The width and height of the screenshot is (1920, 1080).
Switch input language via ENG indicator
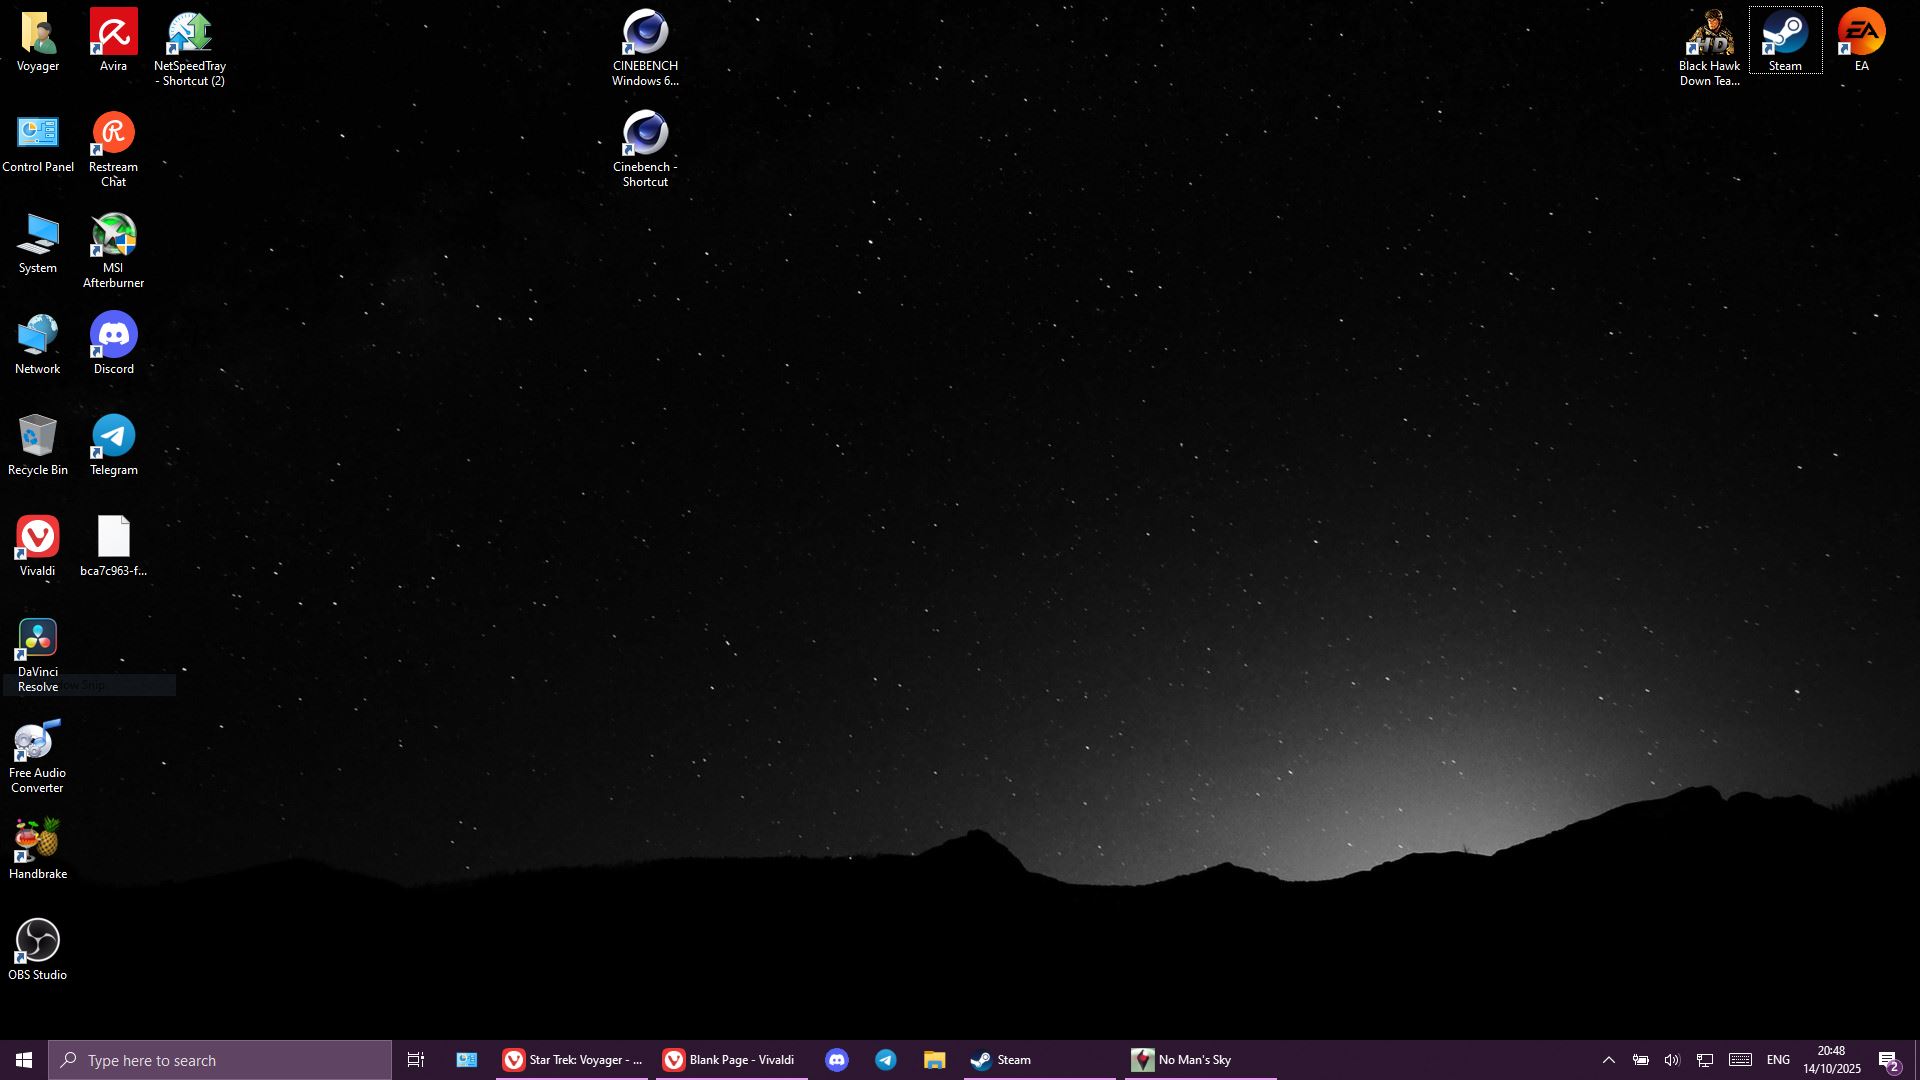coord(1778,1060)
